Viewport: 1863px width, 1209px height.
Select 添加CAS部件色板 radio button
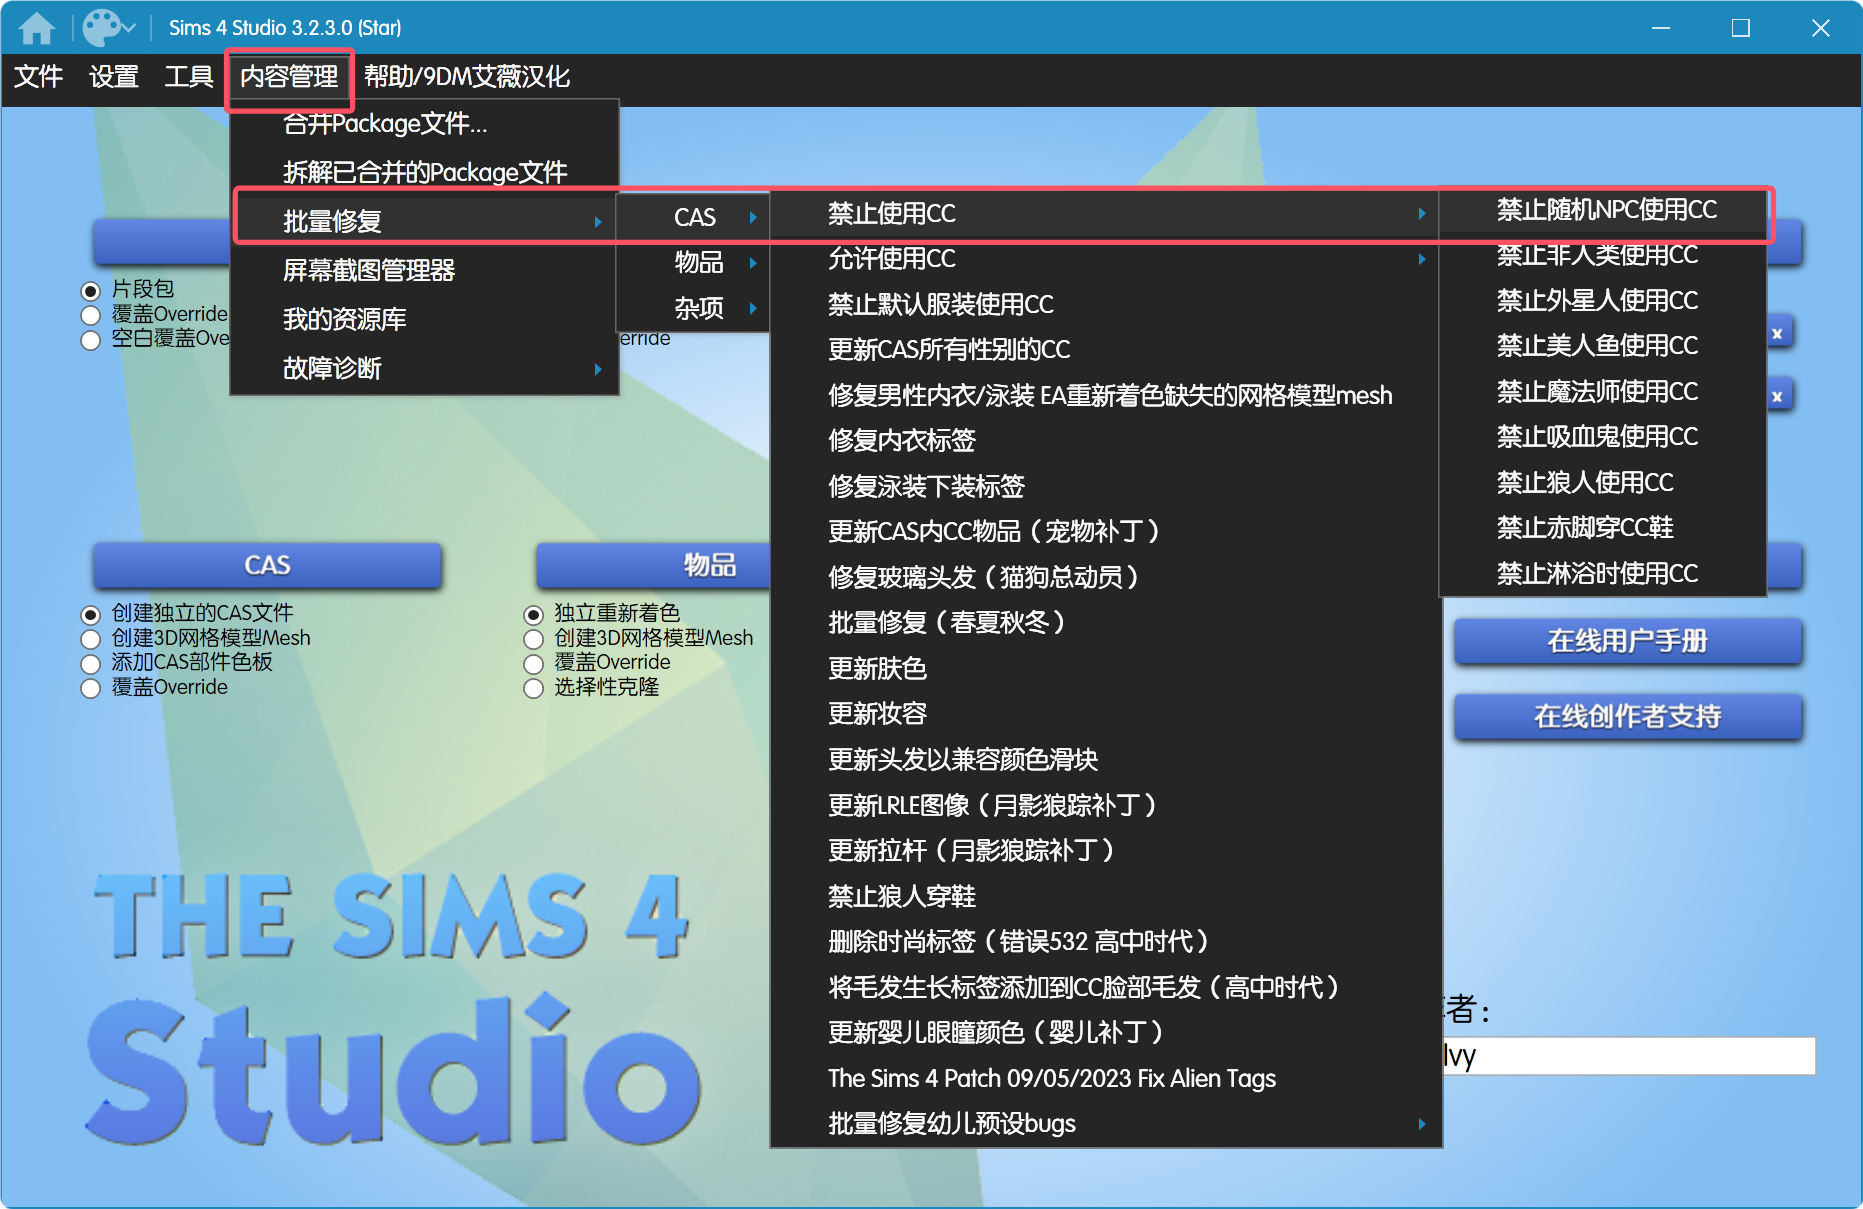click(91, 664)
